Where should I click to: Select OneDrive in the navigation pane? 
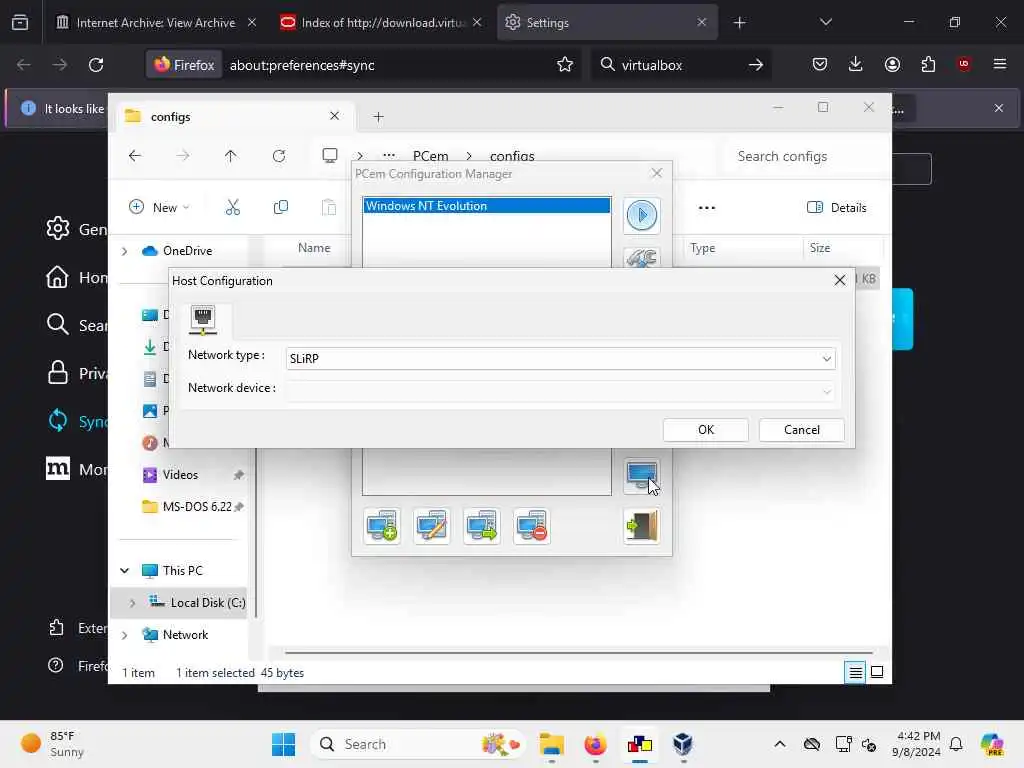pos(187,251)
